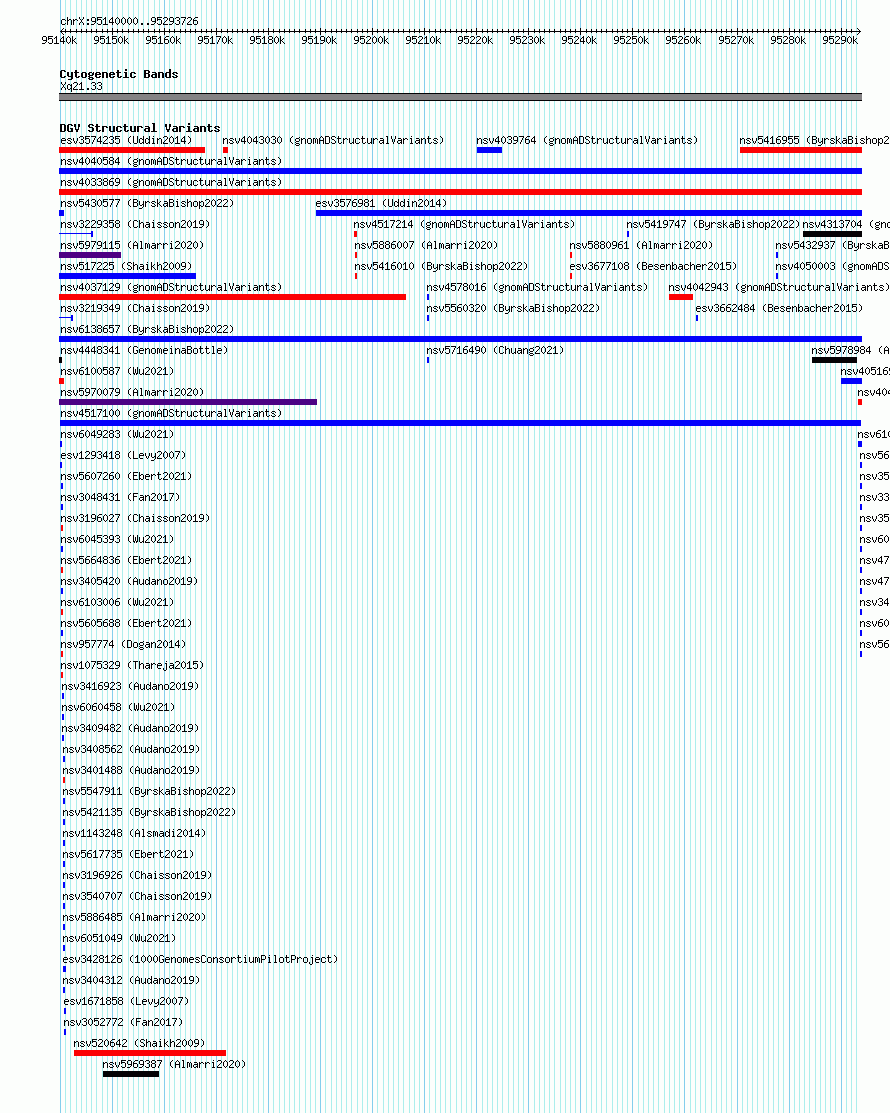Open nsv4037129 gnomAD variant label
Screen dimensions: 890x1113
(171, 287)
